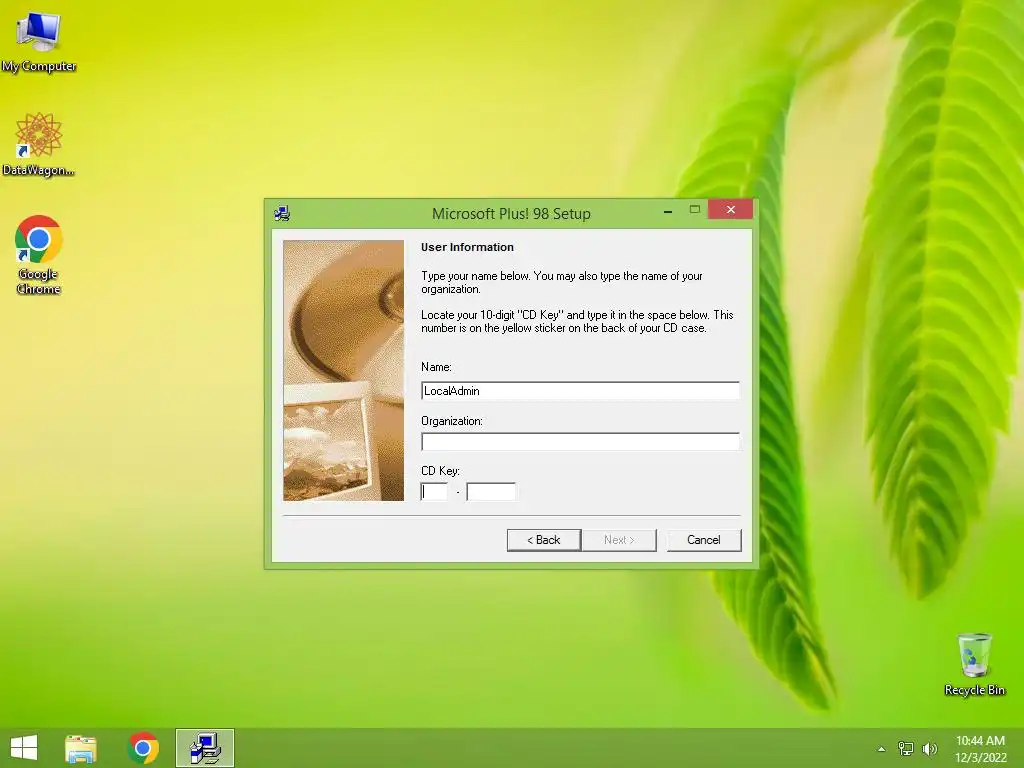This screenshot has width=1024, height=768.
Task: Open Chrome from the taskbar
Action: point(143,748)
